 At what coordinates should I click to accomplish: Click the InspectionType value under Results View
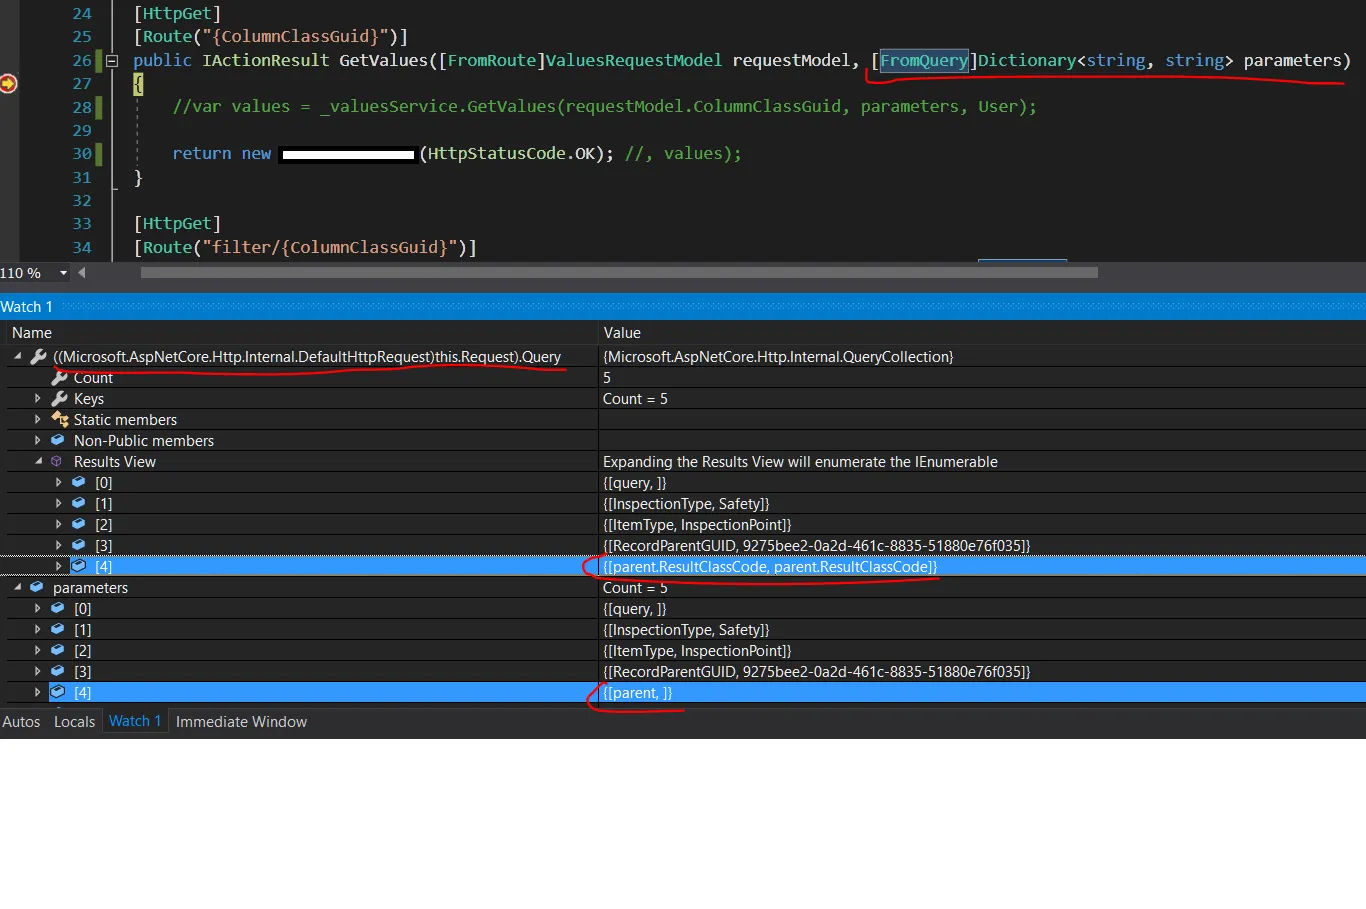[686, 504]
